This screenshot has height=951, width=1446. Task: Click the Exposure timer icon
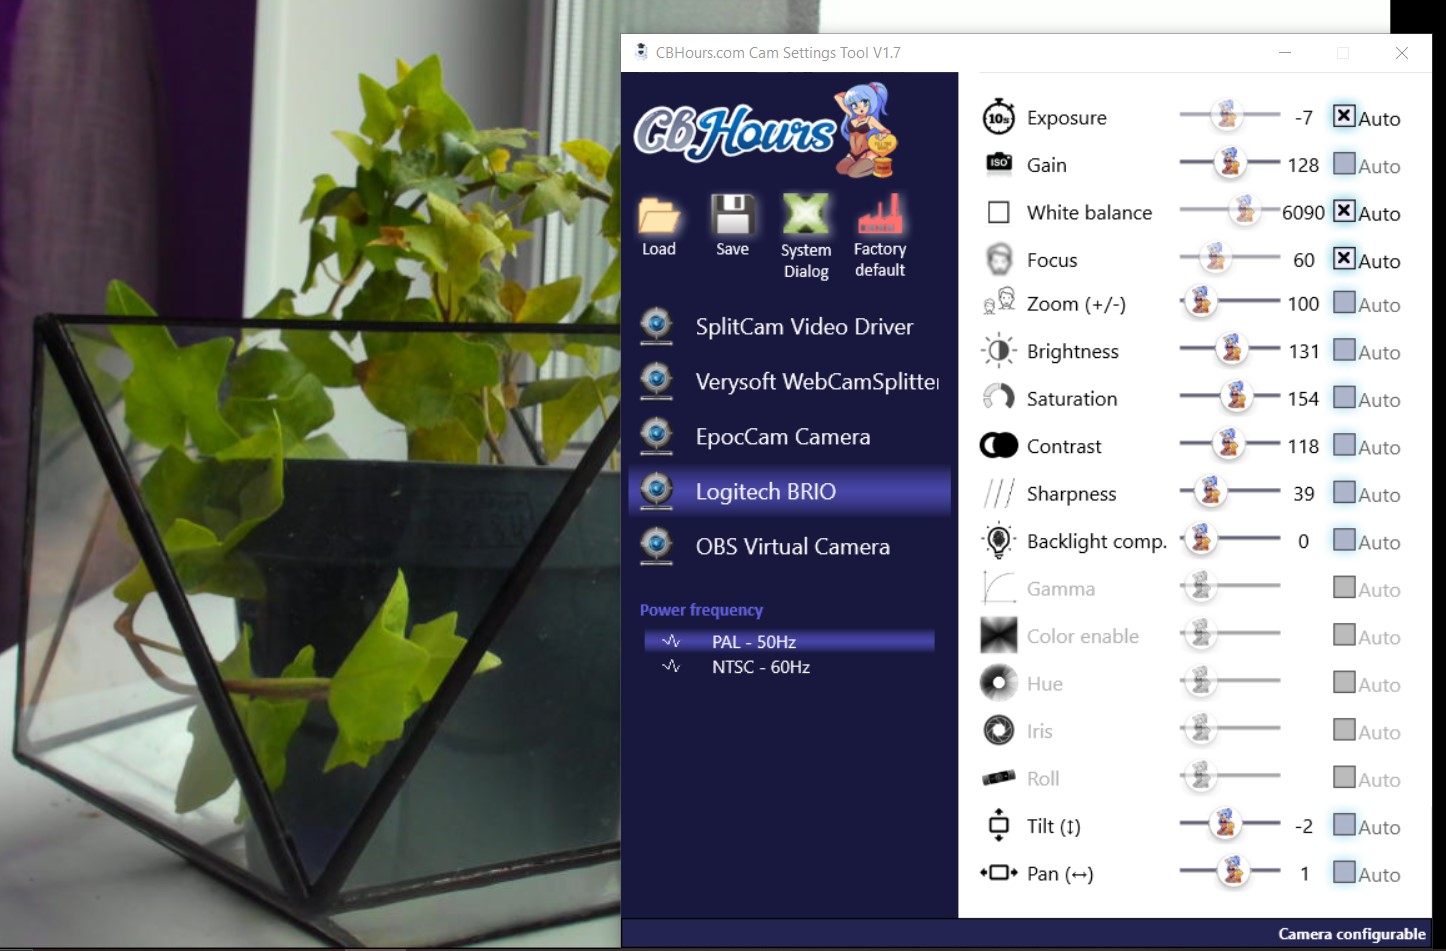click(998, 117)
